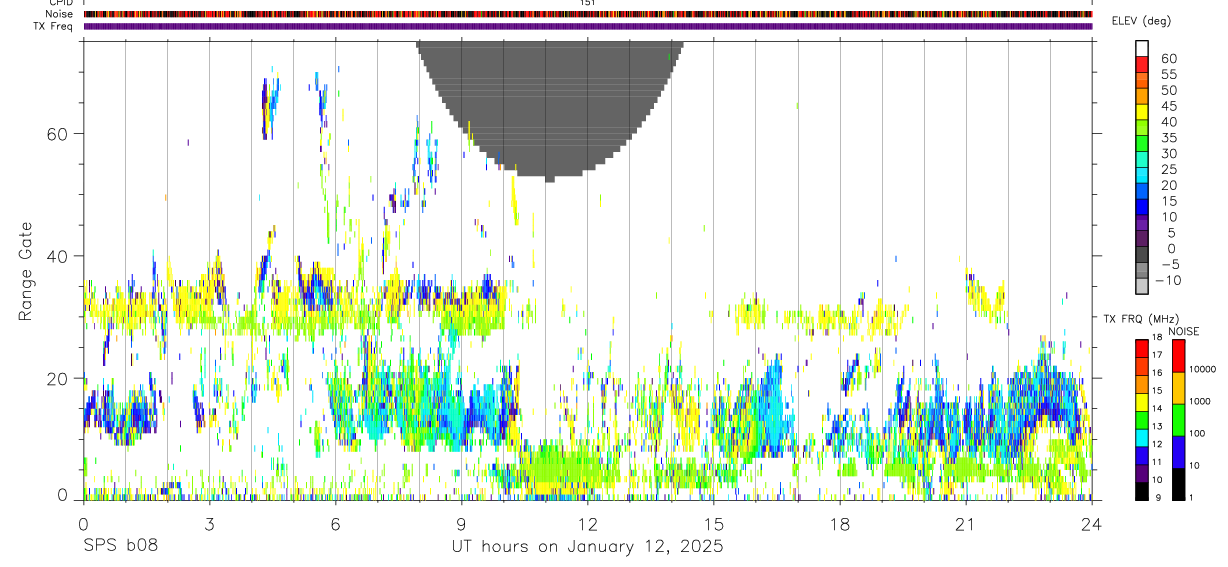
Task: Click the '12' tick label on the time axis
Action: pyautogui.click(x=588, y=523)
